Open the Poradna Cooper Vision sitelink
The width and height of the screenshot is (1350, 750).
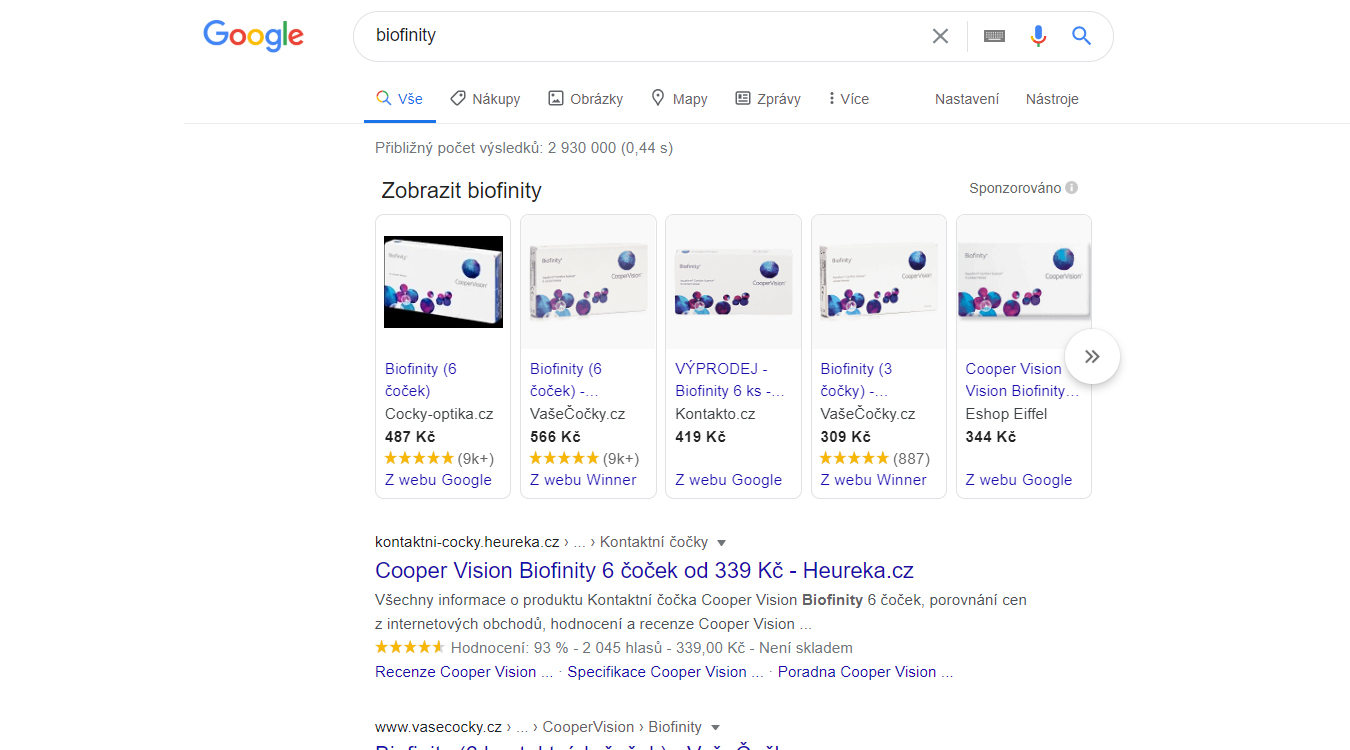[x=866, y=672]
